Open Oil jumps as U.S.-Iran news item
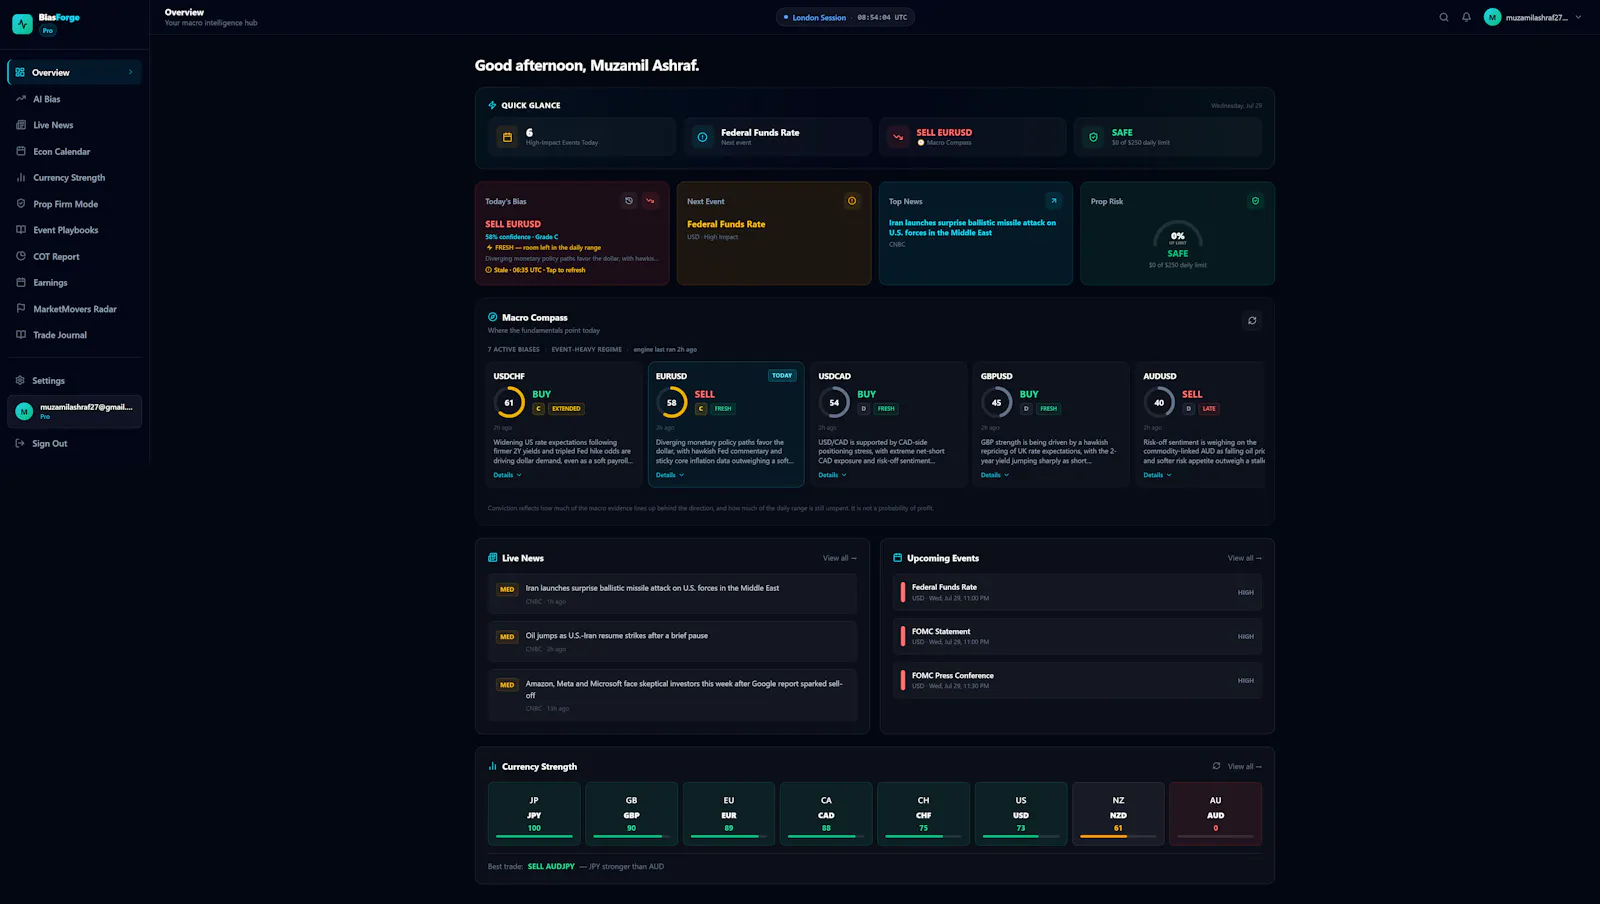 (672, 641)
